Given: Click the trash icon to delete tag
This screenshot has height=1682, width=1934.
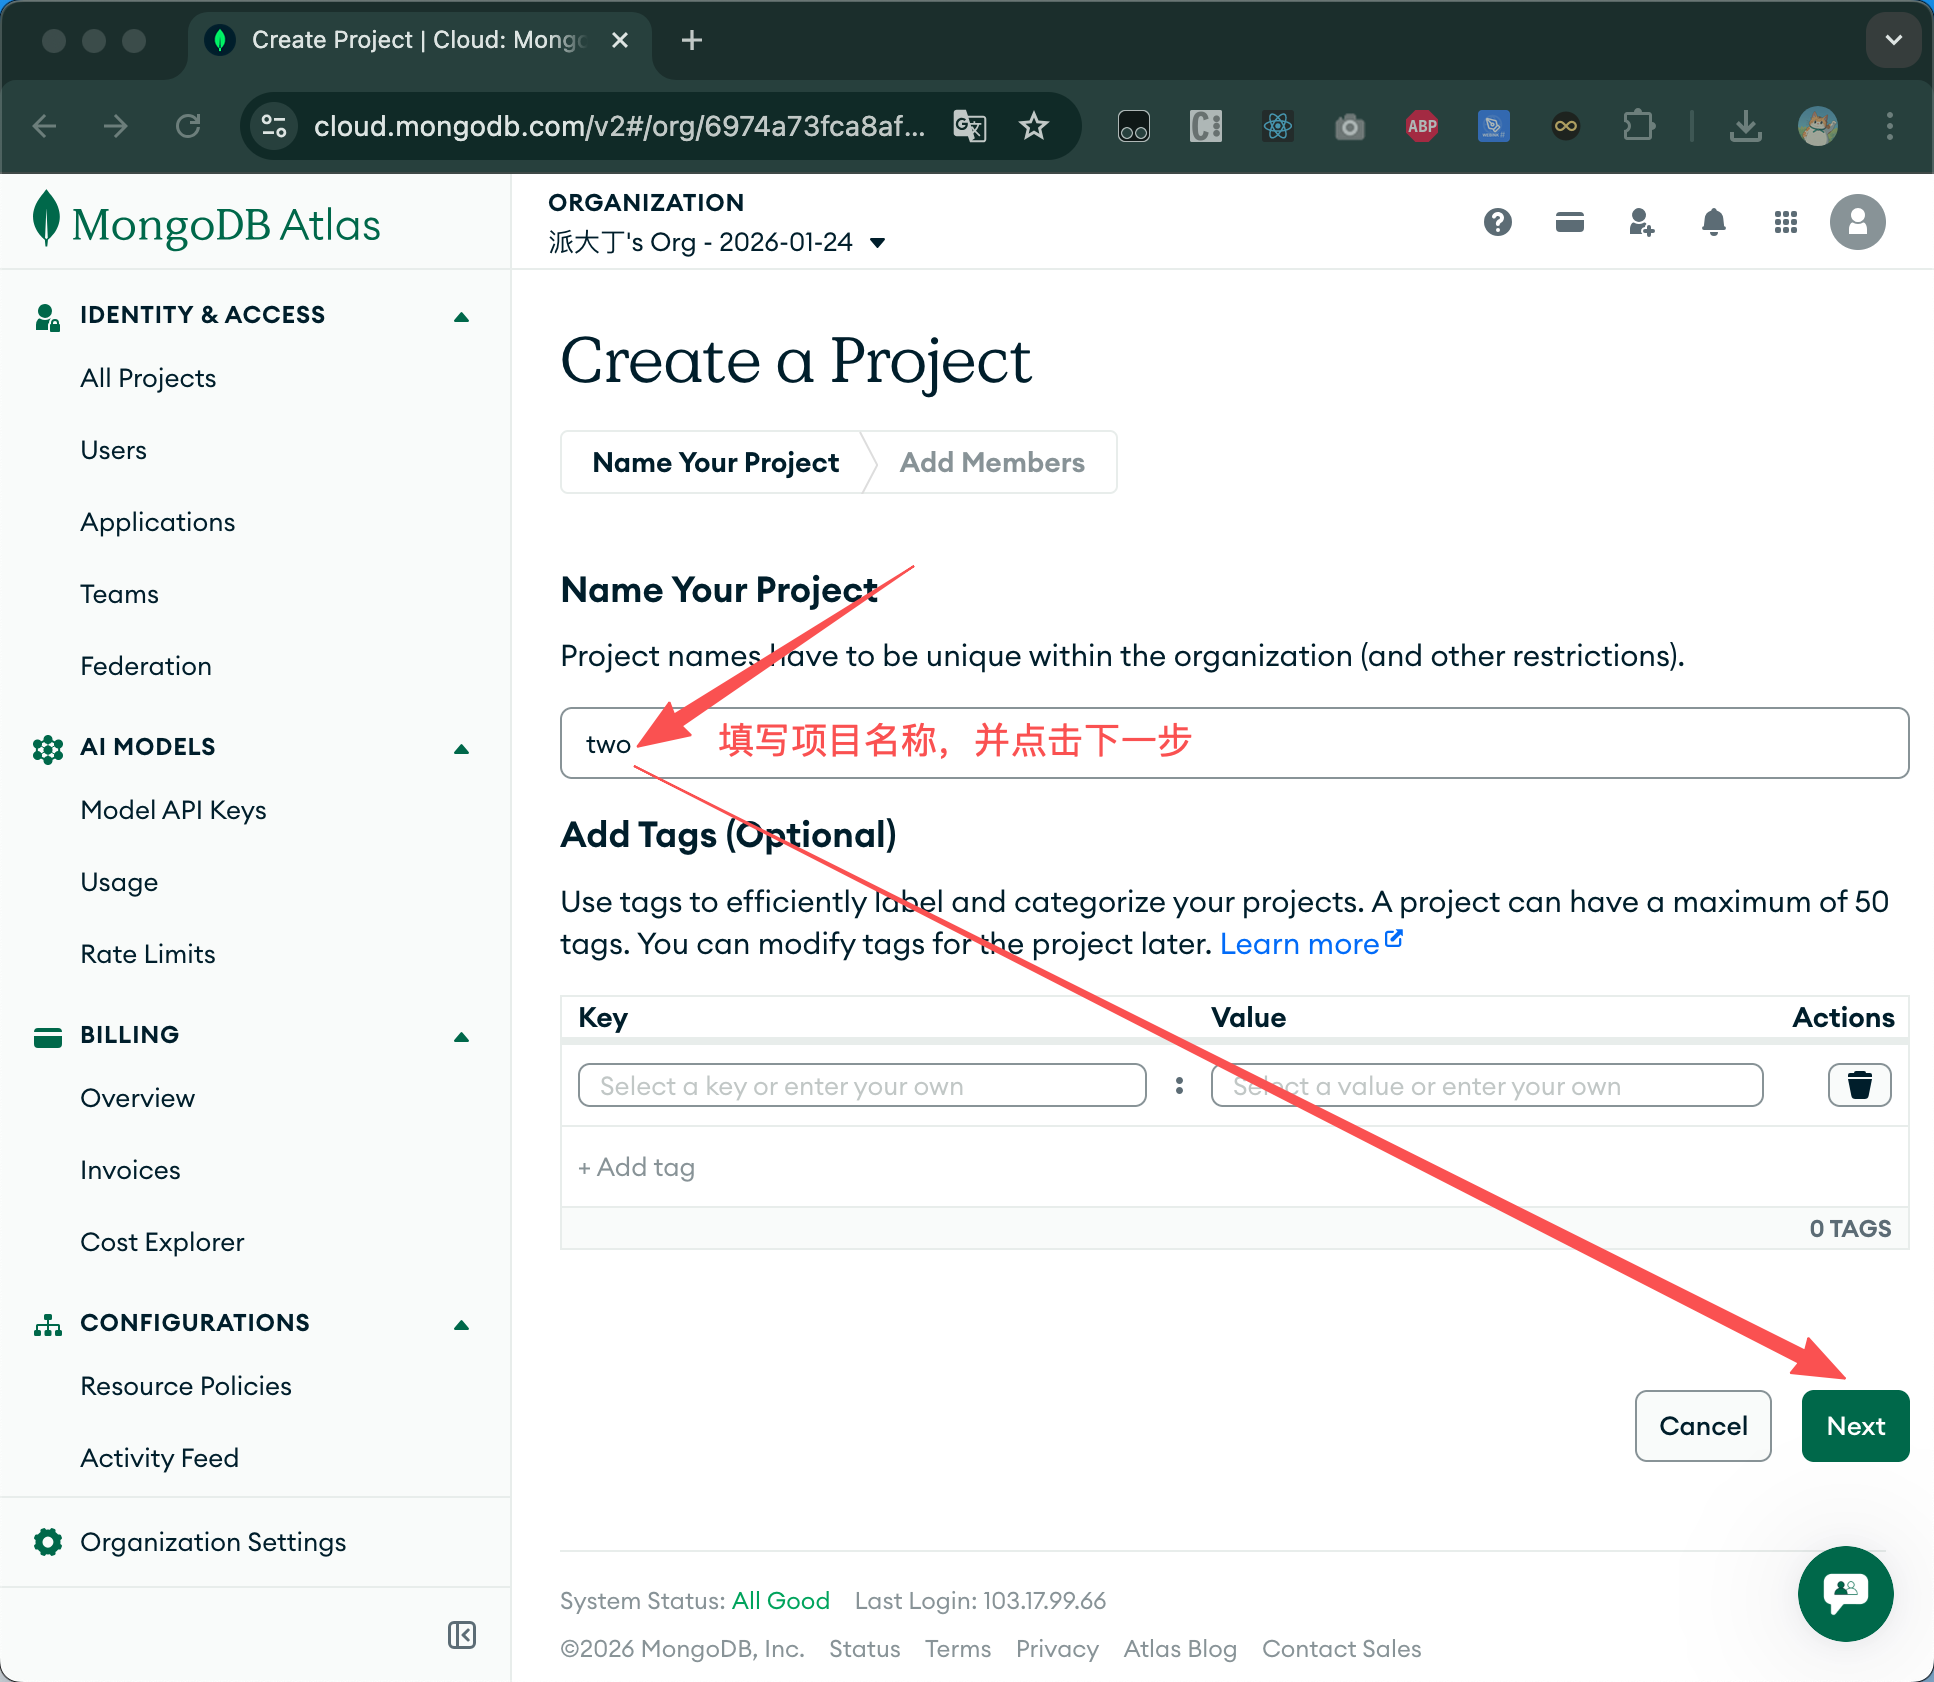Looking at the screenshot, I should coord(1859,1085).
